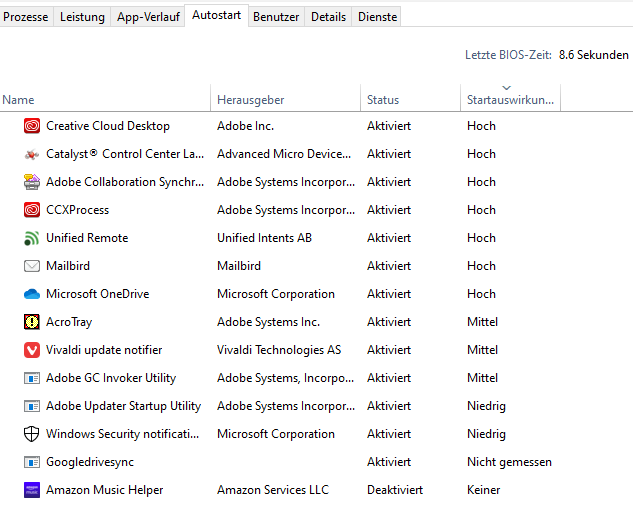Click publisher Amazon Services LLC
Image resolution: width=633 pixels, height=509 pixels.
pos(273,490)
